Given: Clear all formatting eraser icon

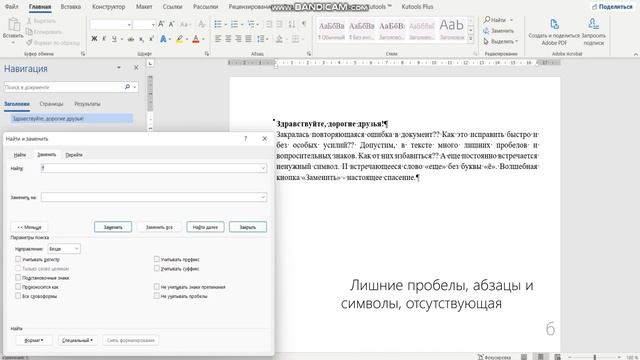Looking at the screenshot, I should 201,24.
